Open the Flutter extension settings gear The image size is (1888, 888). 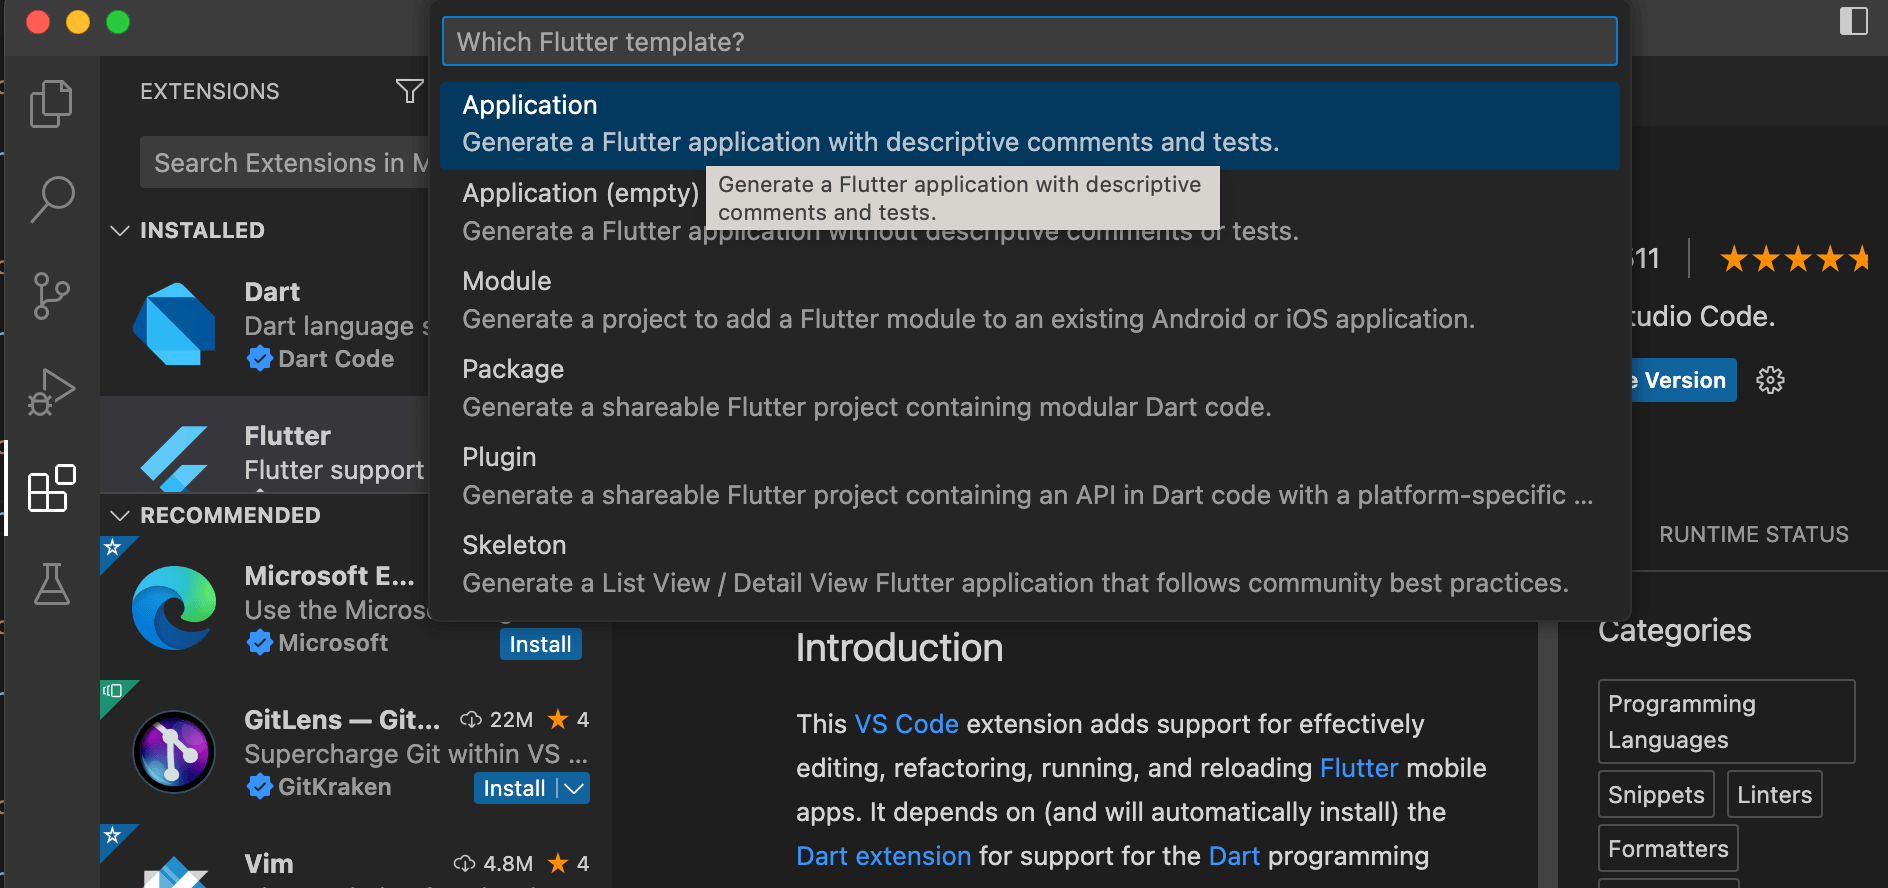[1770, 380]
